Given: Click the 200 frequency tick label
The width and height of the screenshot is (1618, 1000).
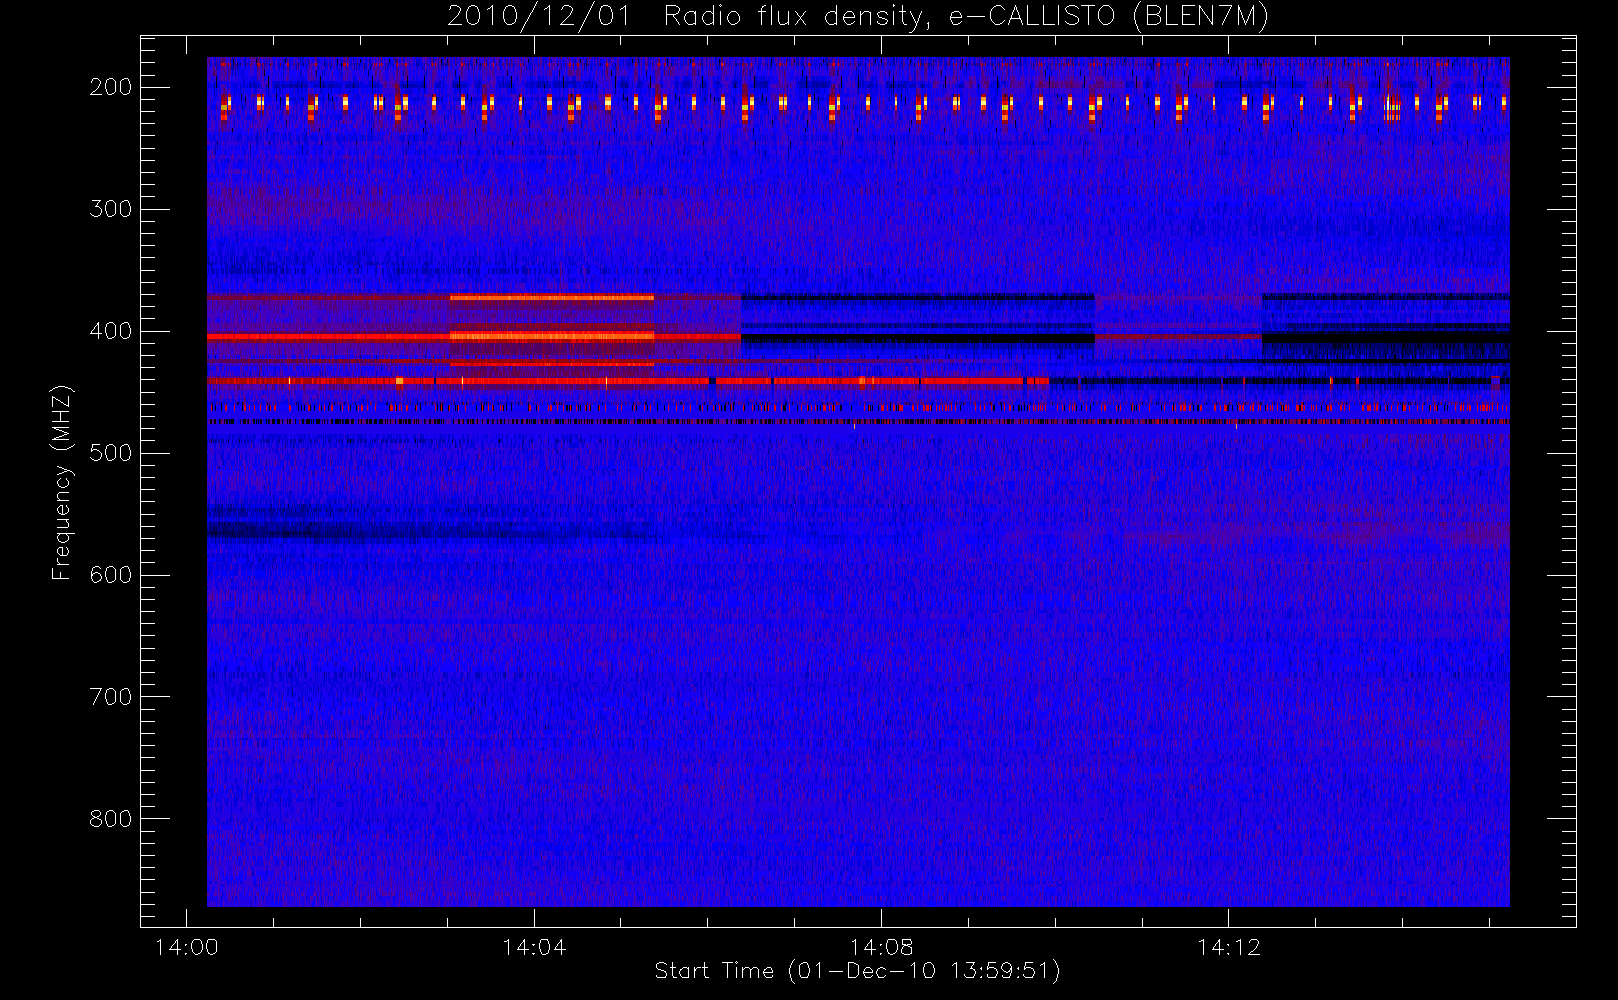Looking at the screenshot, I should [x=110, y=87].
